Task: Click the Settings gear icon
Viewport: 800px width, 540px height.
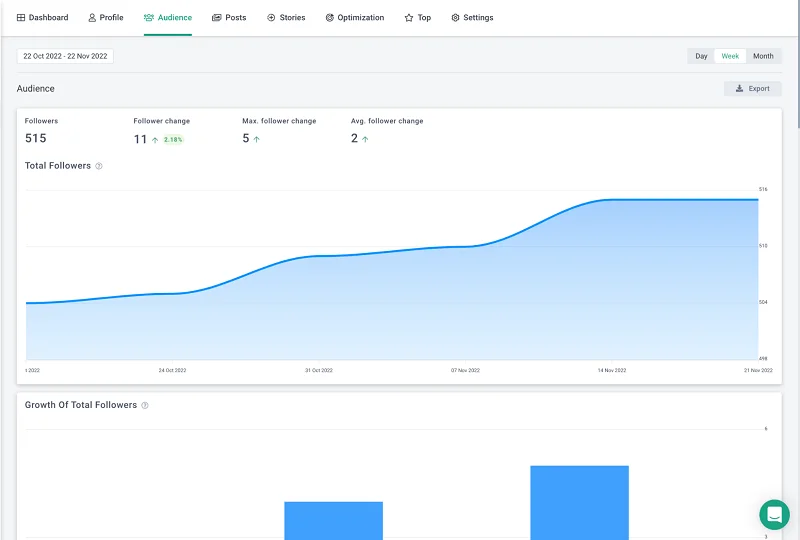Action: coord(456,18)
